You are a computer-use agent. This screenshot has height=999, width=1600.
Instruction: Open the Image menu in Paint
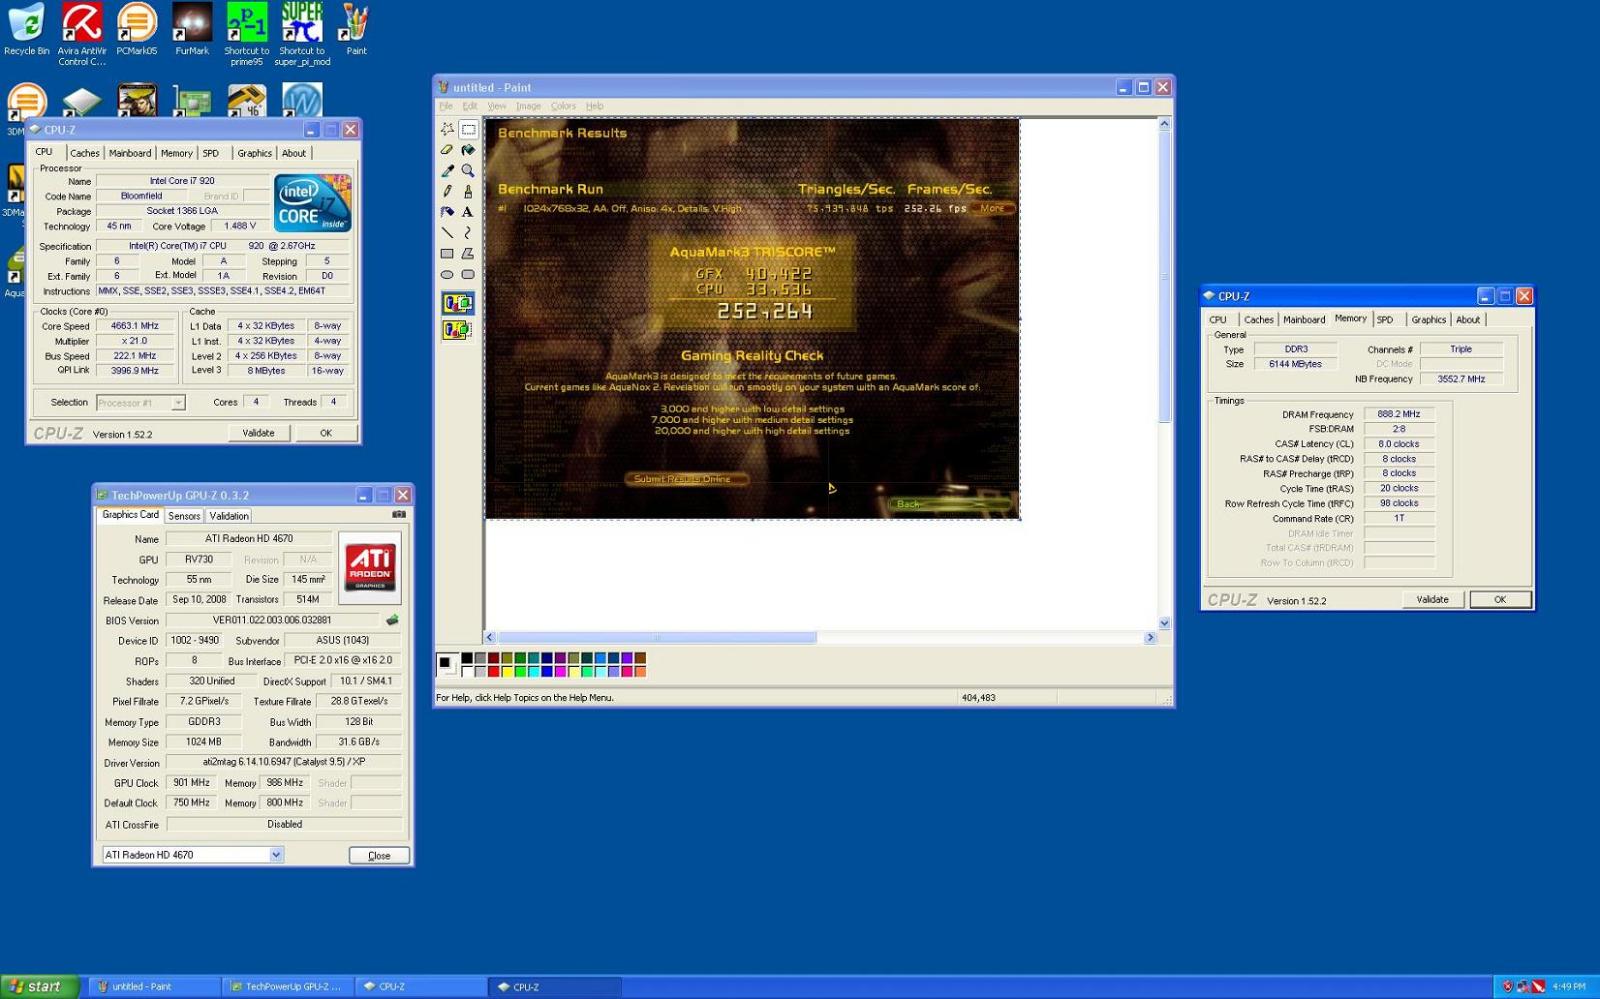point(529,106)
